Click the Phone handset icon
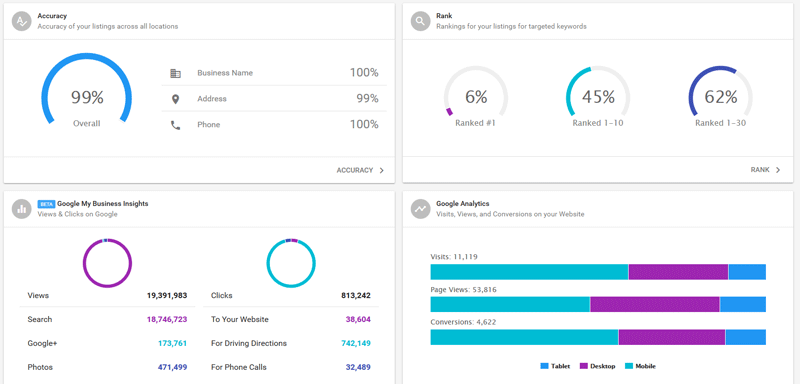The width and height of the screenshot is (800, 384). tap(176, 125)
